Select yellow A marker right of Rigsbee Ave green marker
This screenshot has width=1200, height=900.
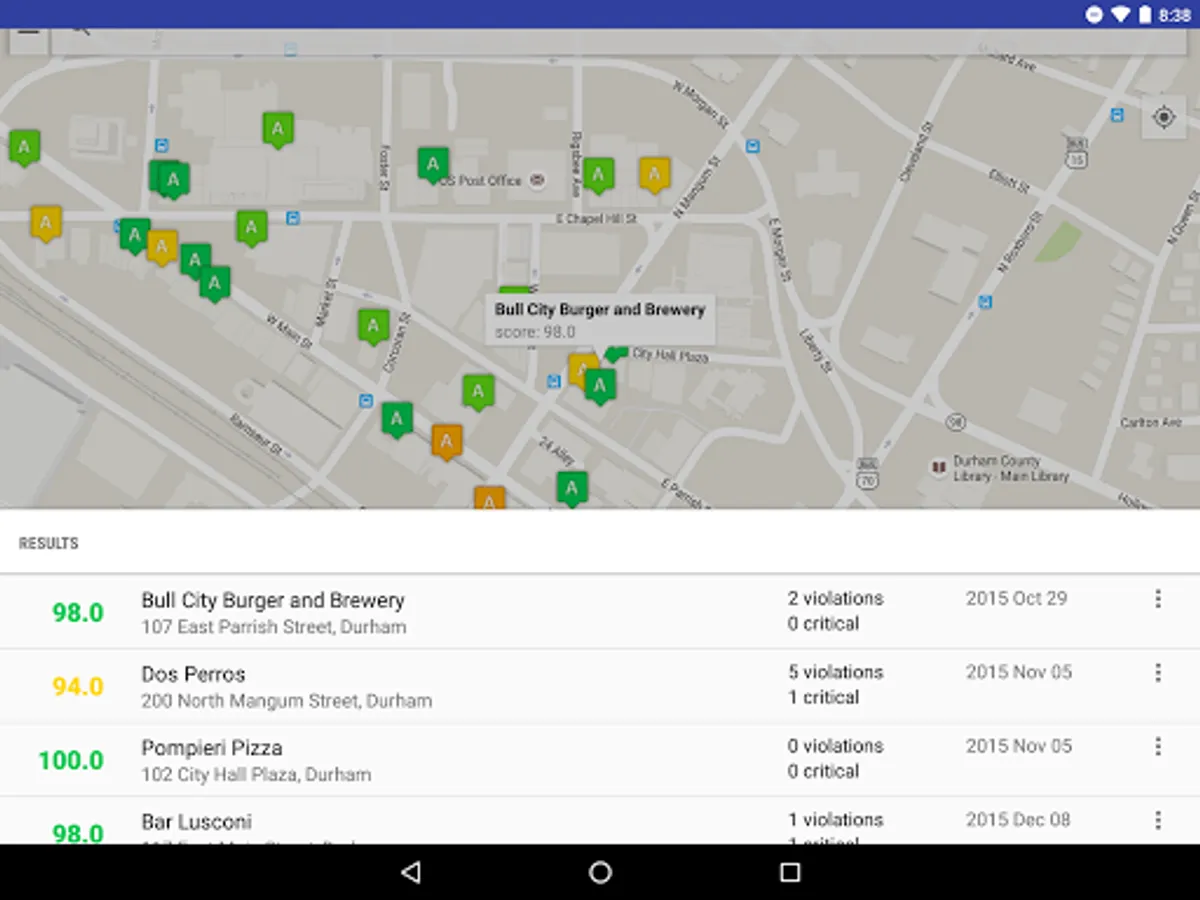(x=654, y=174)
